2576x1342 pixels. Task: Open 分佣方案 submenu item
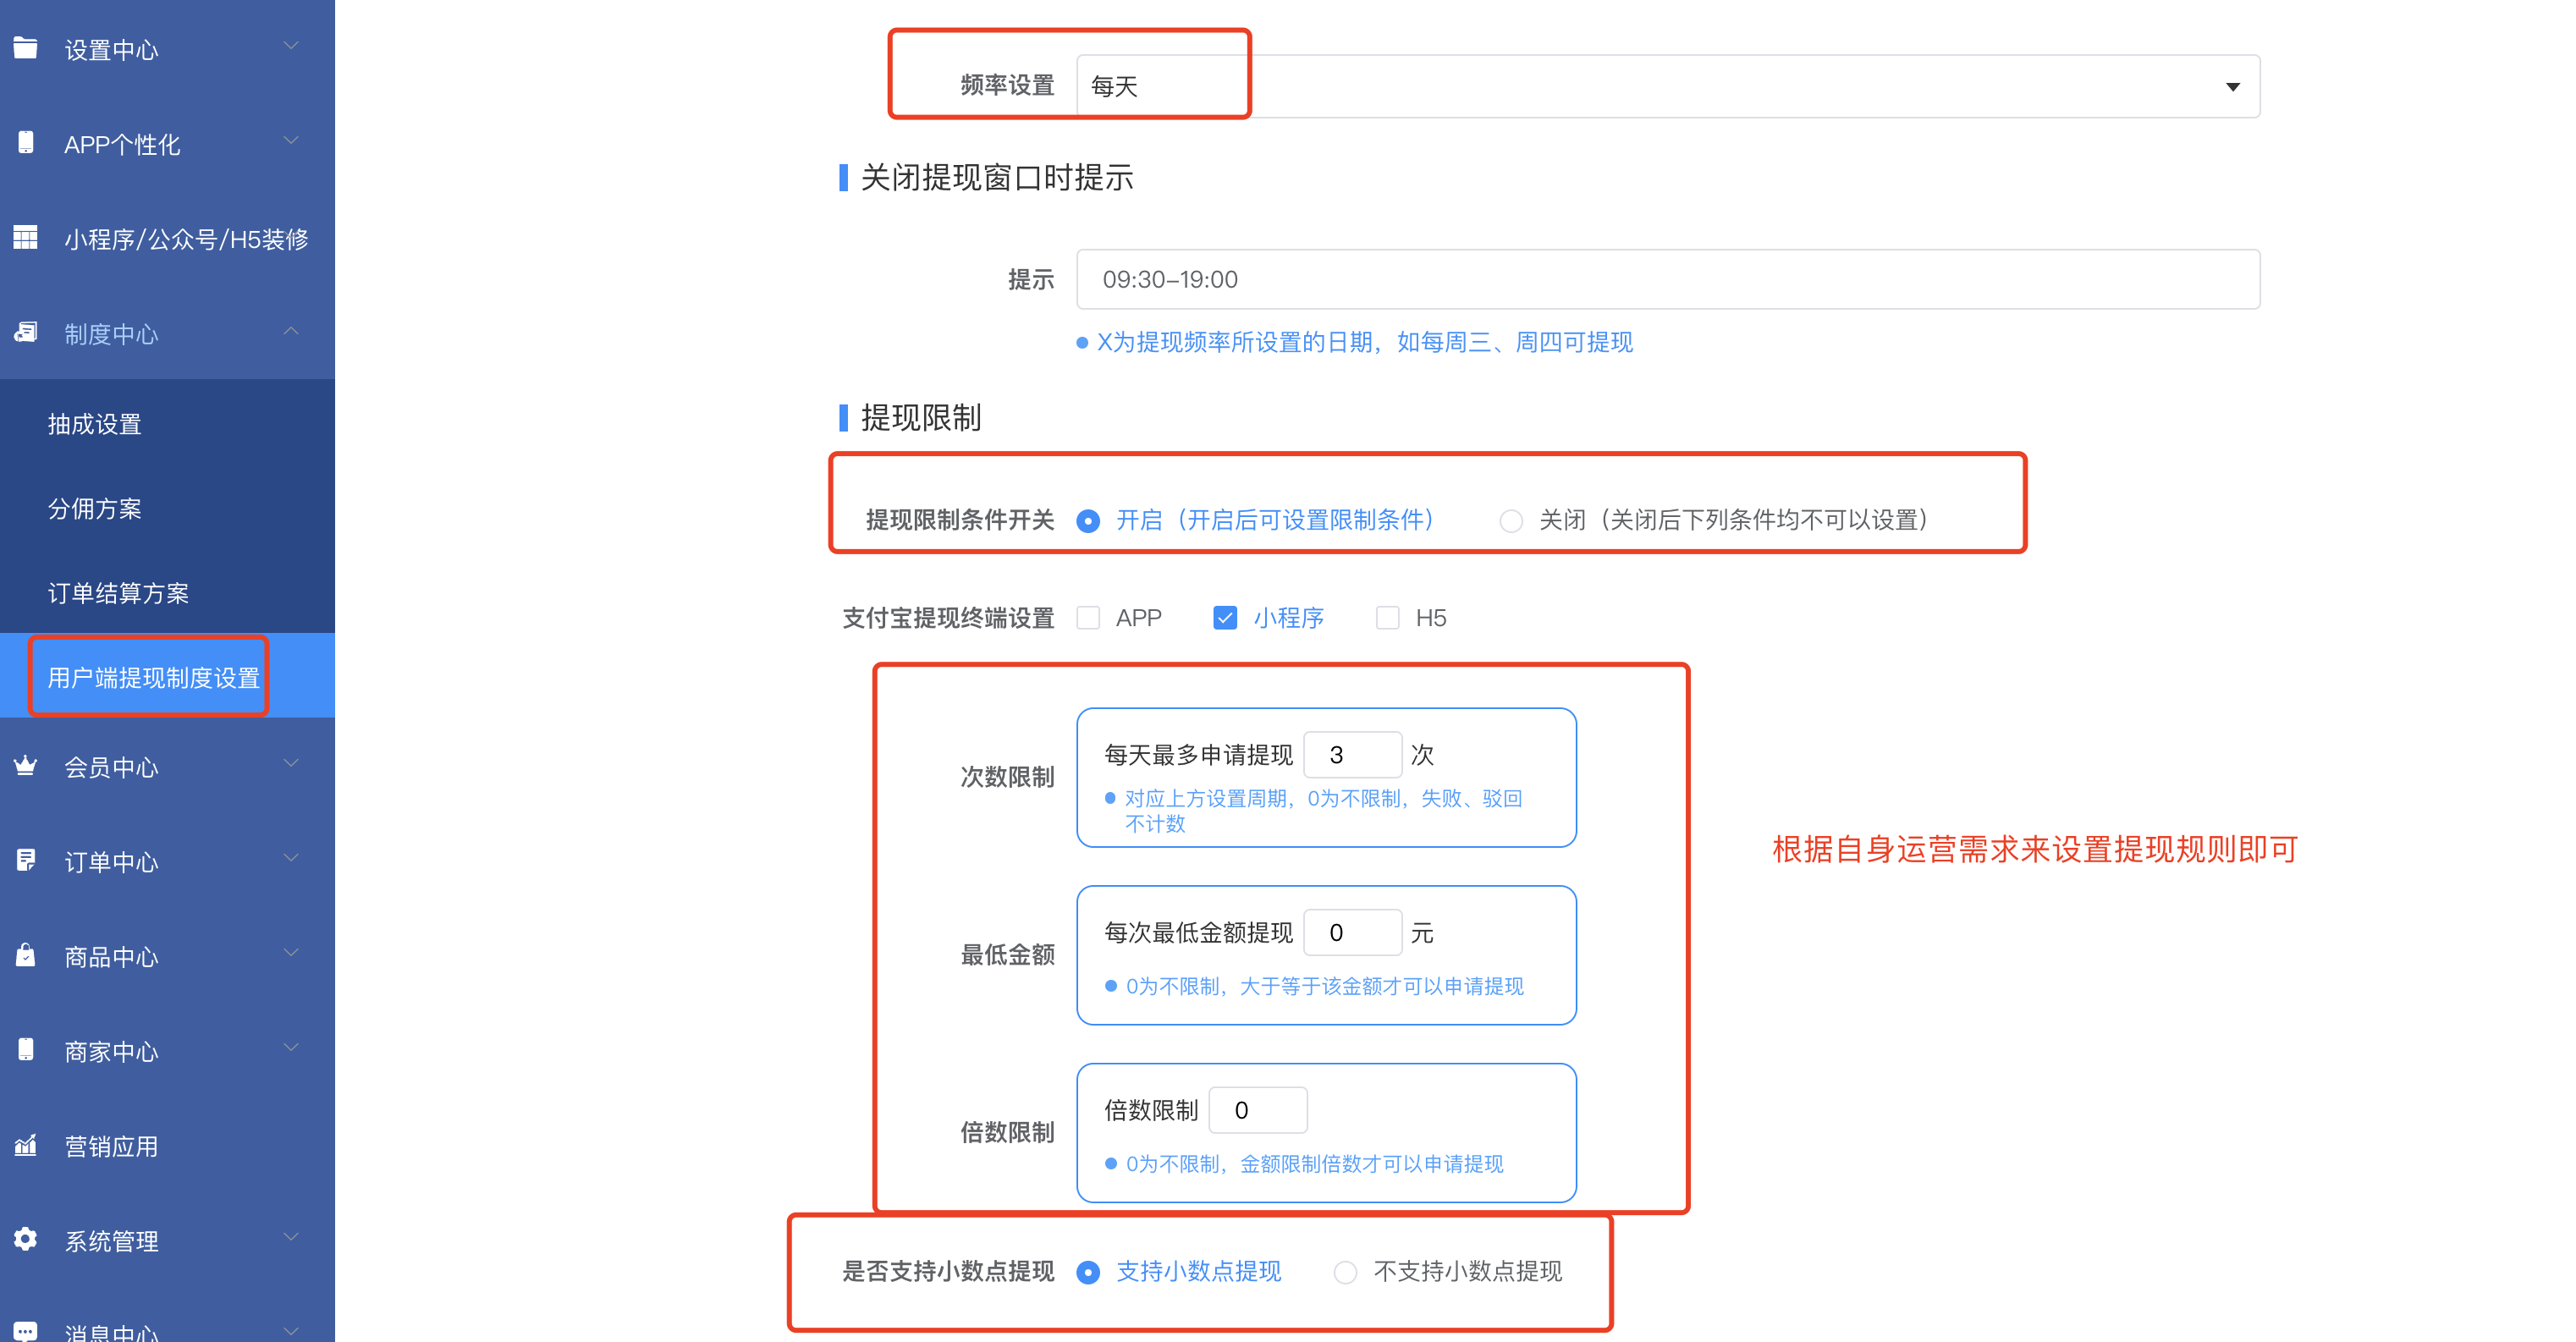pyautogui.click(x=167, y=509)
